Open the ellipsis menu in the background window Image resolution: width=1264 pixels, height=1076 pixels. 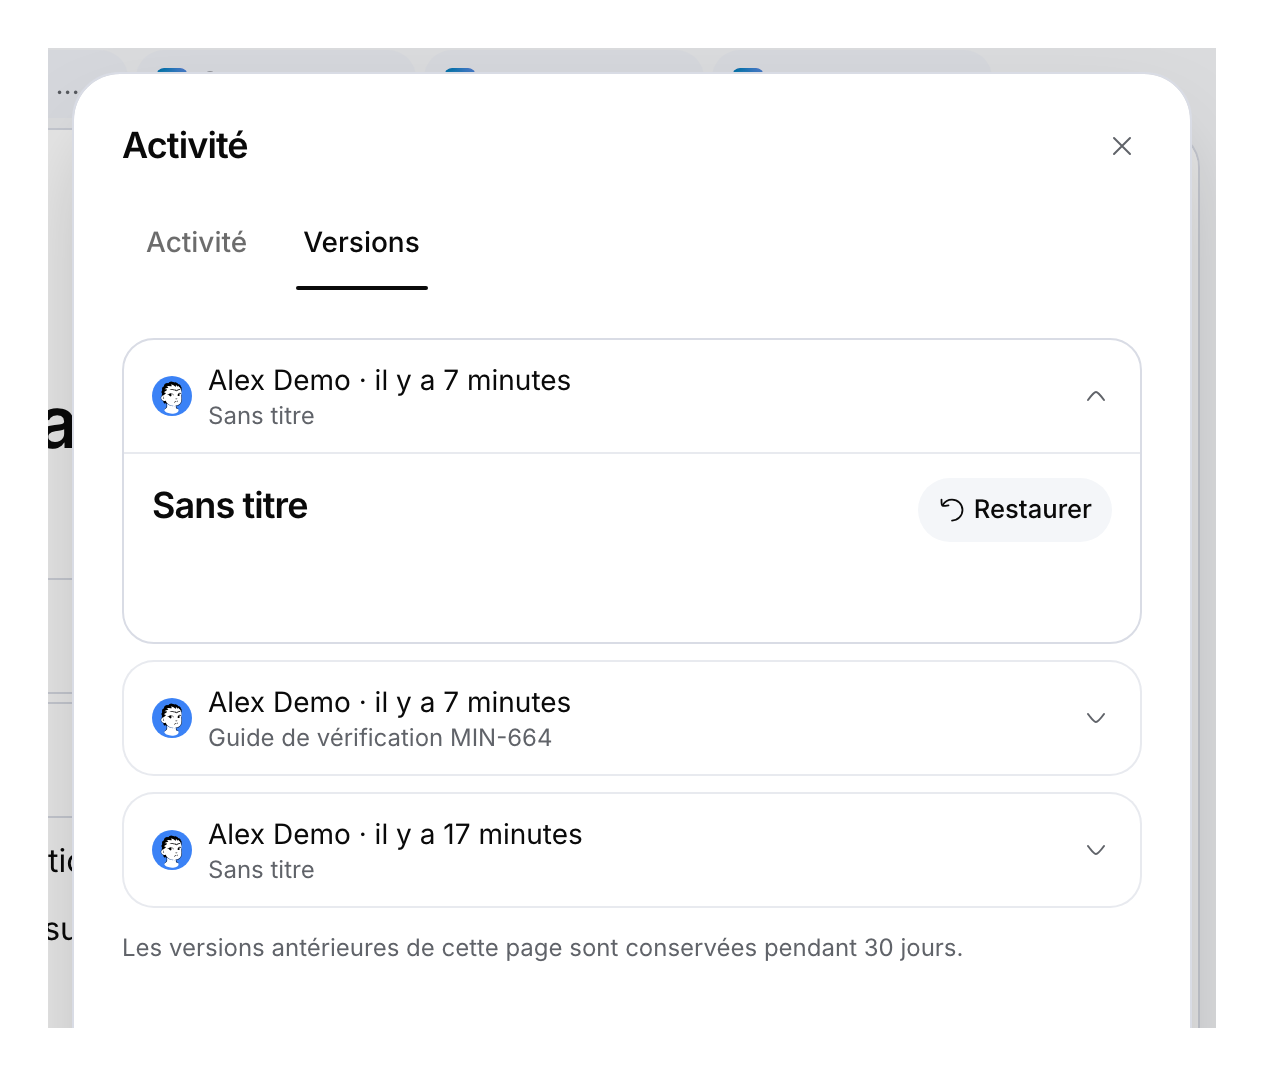[x=67, y=92]
